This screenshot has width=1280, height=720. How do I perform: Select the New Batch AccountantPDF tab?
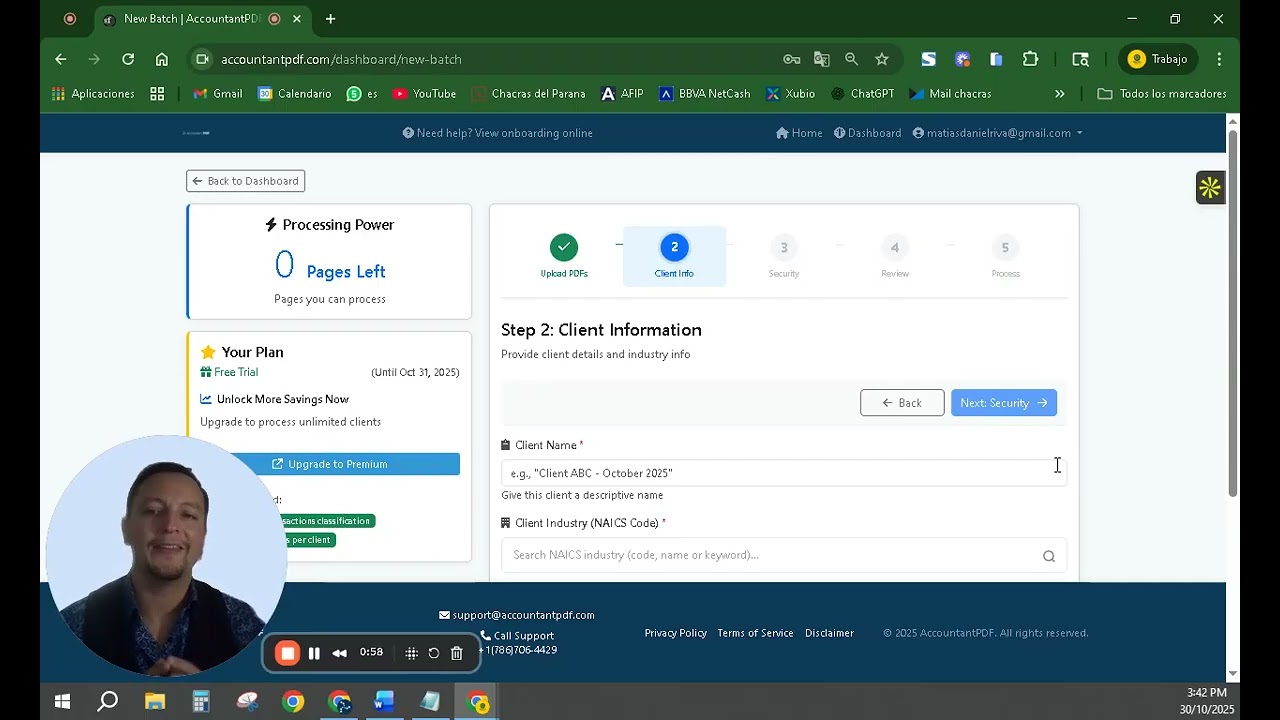click(191, 19)
